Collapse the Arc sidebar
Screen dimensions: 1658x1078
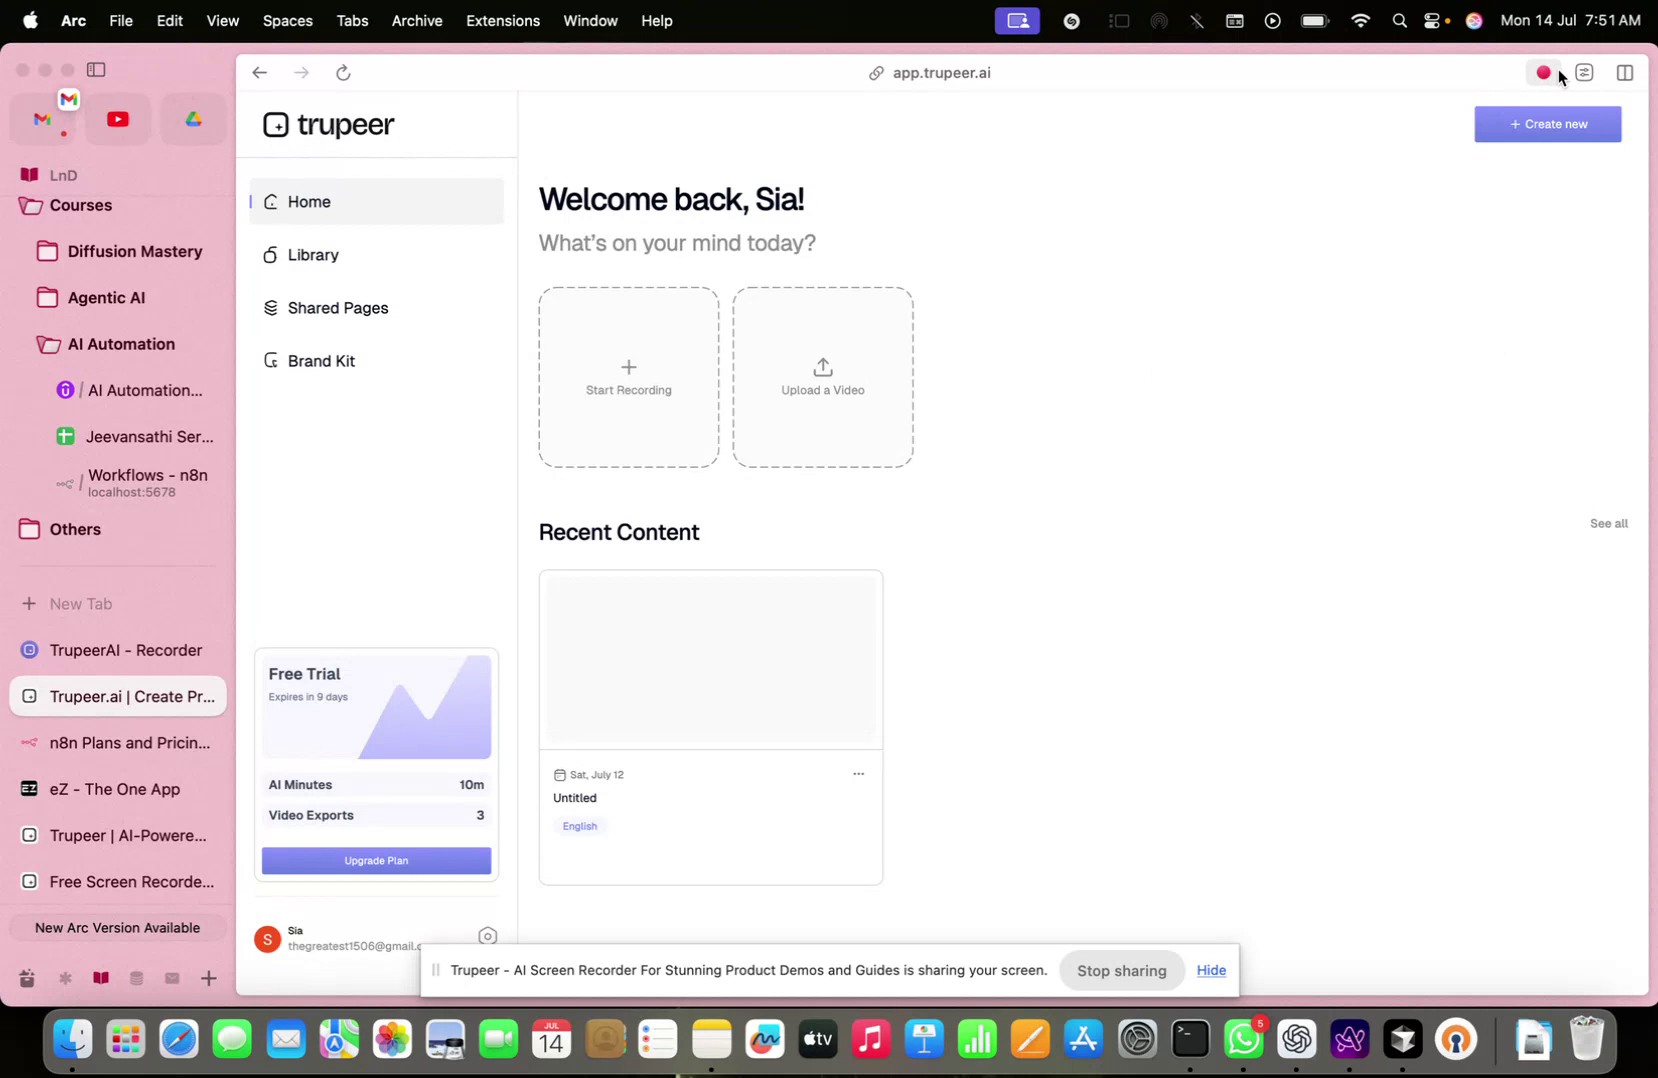click(96, 70)
